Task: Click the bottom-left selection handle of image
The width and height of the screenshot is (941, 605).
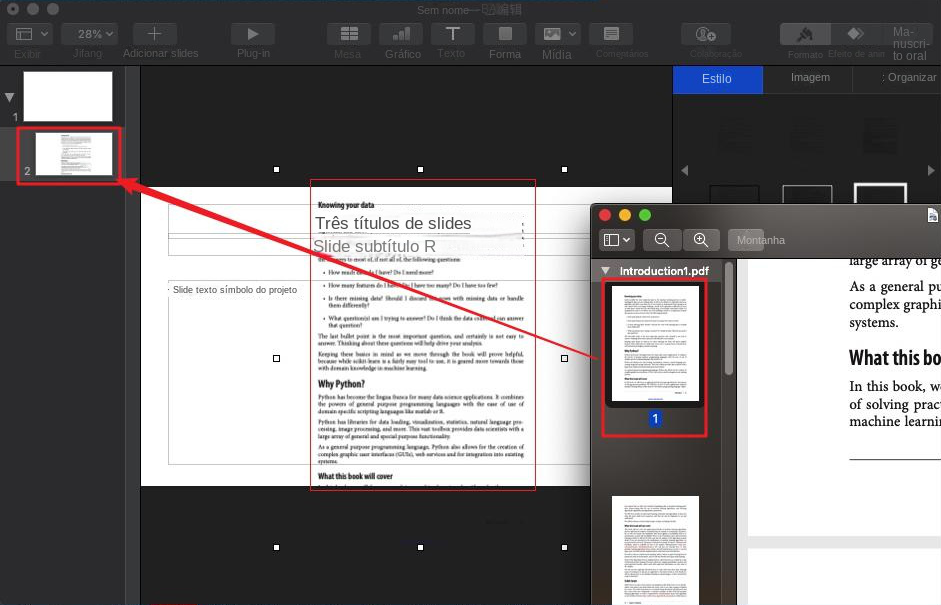Action: [276, 547]
